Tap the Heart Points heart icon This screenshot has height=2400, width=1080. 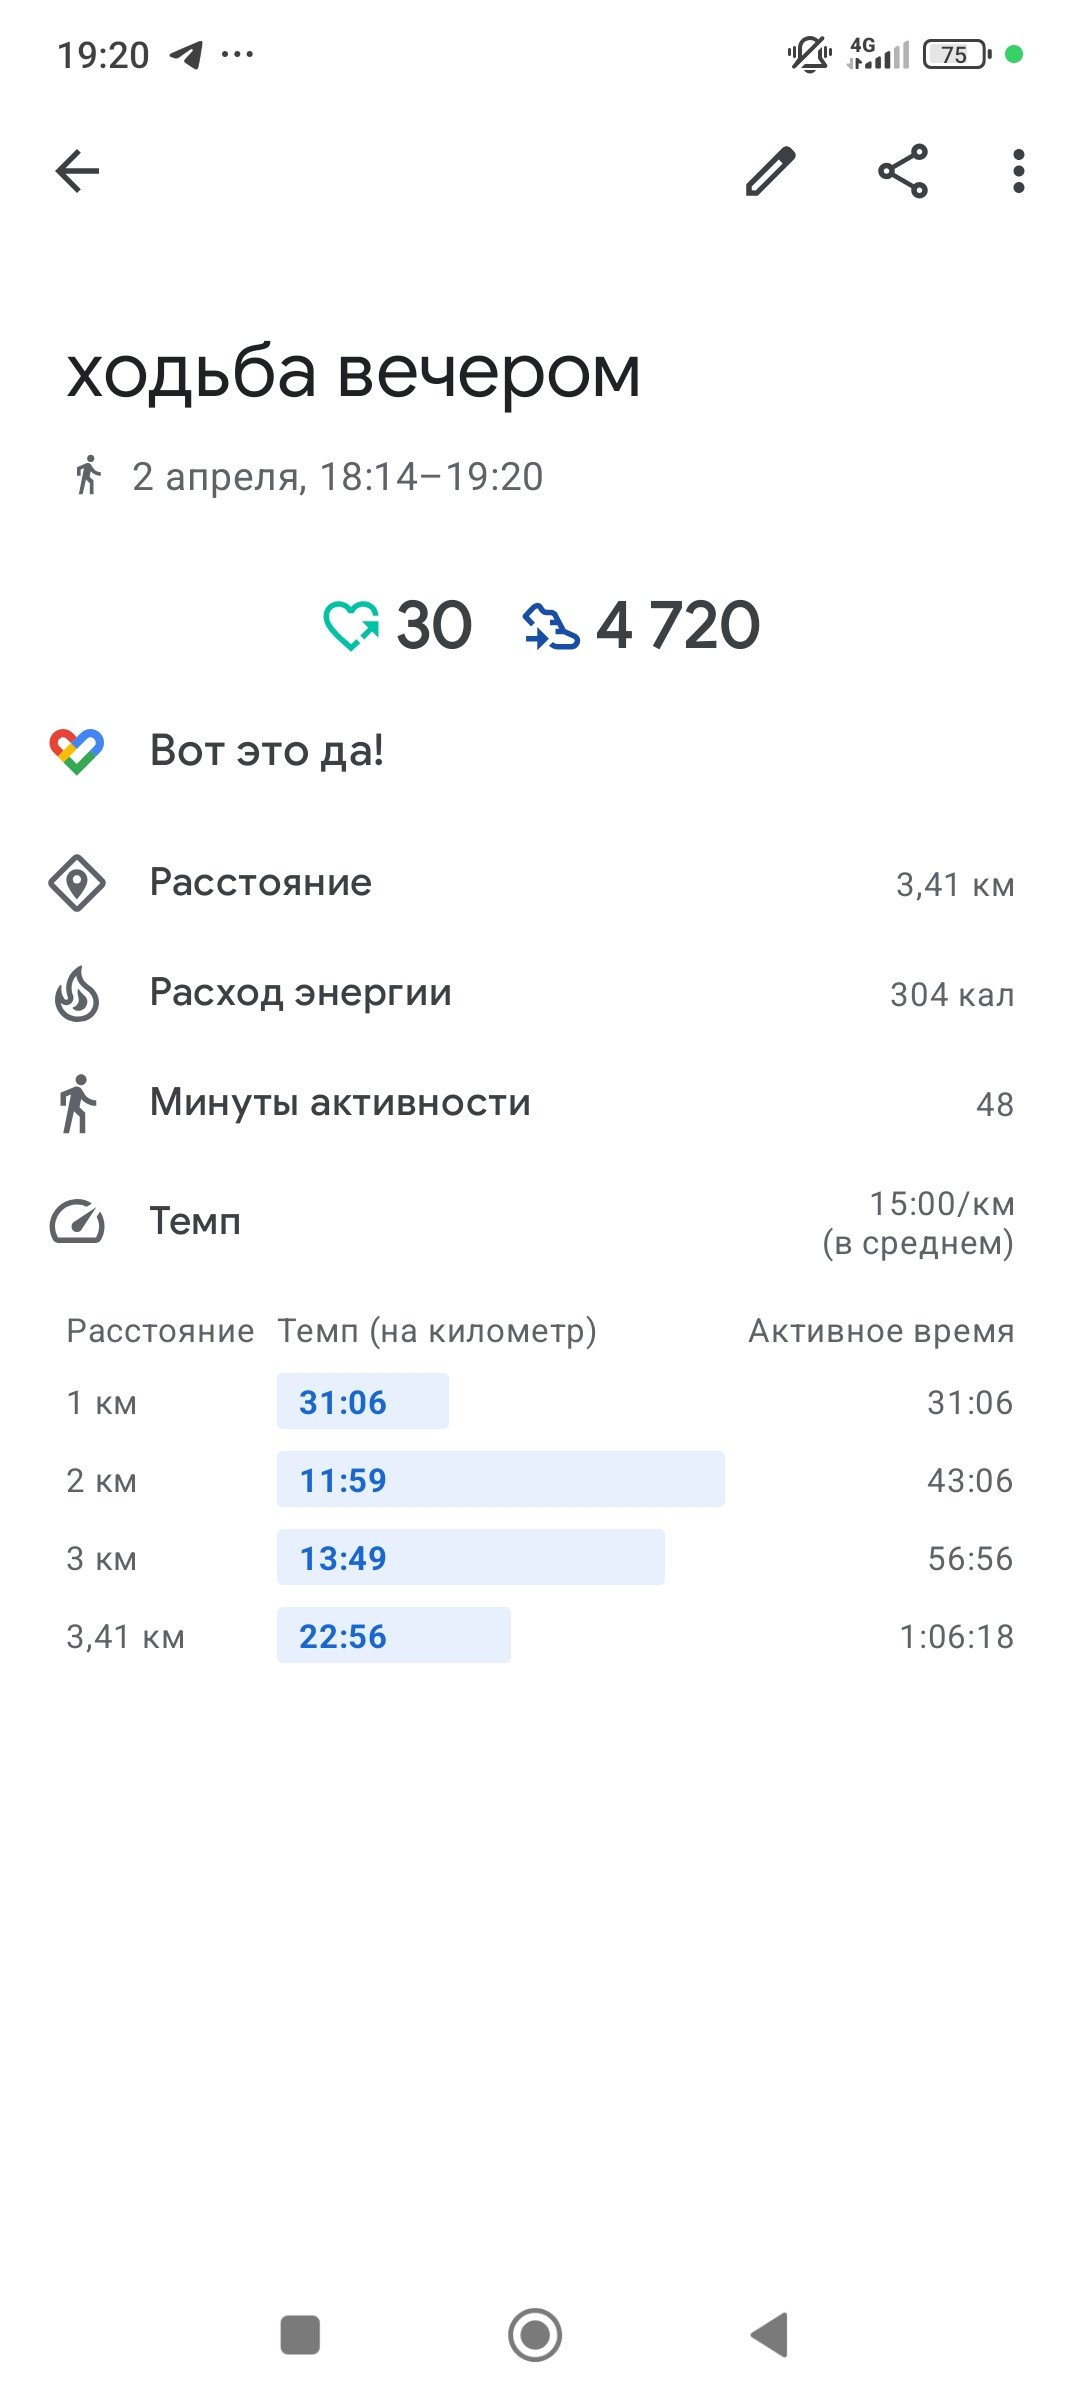click(x=351, y=626)
